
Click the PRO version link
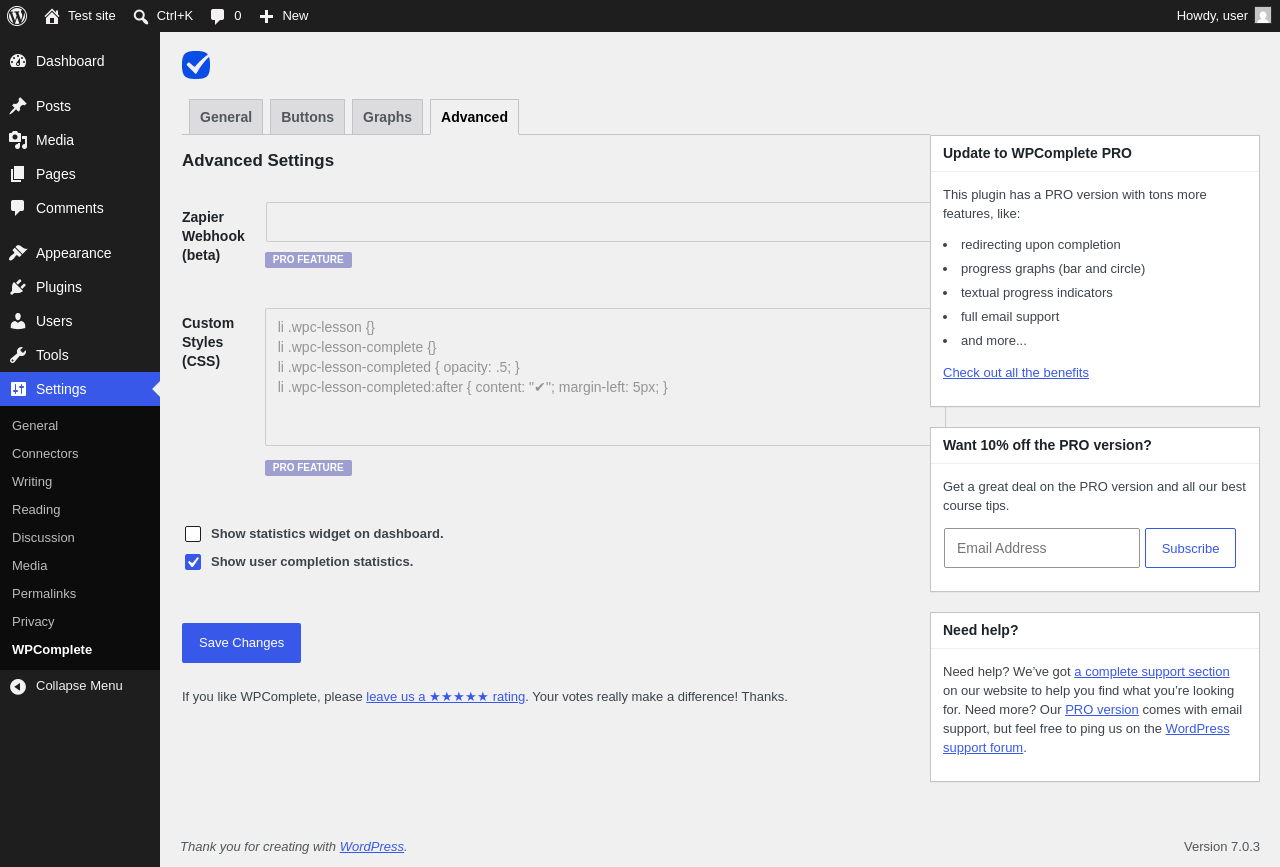click(x=1102, y=710)
